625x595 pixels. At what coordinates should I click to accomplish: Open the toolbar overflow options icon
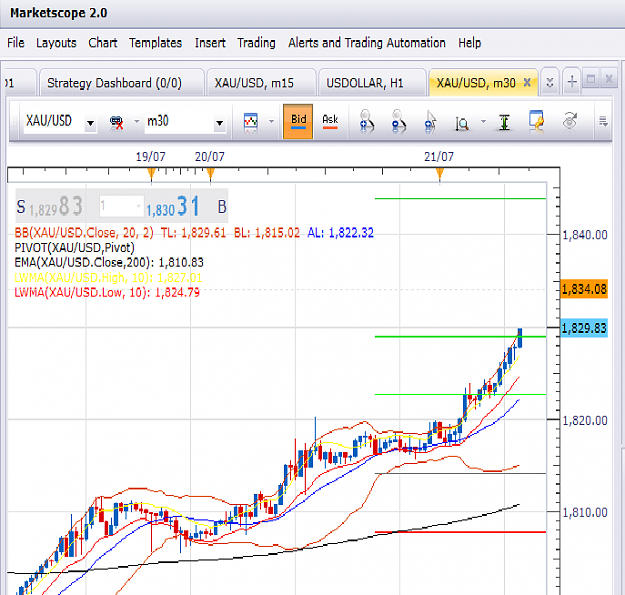pos(603,121)
